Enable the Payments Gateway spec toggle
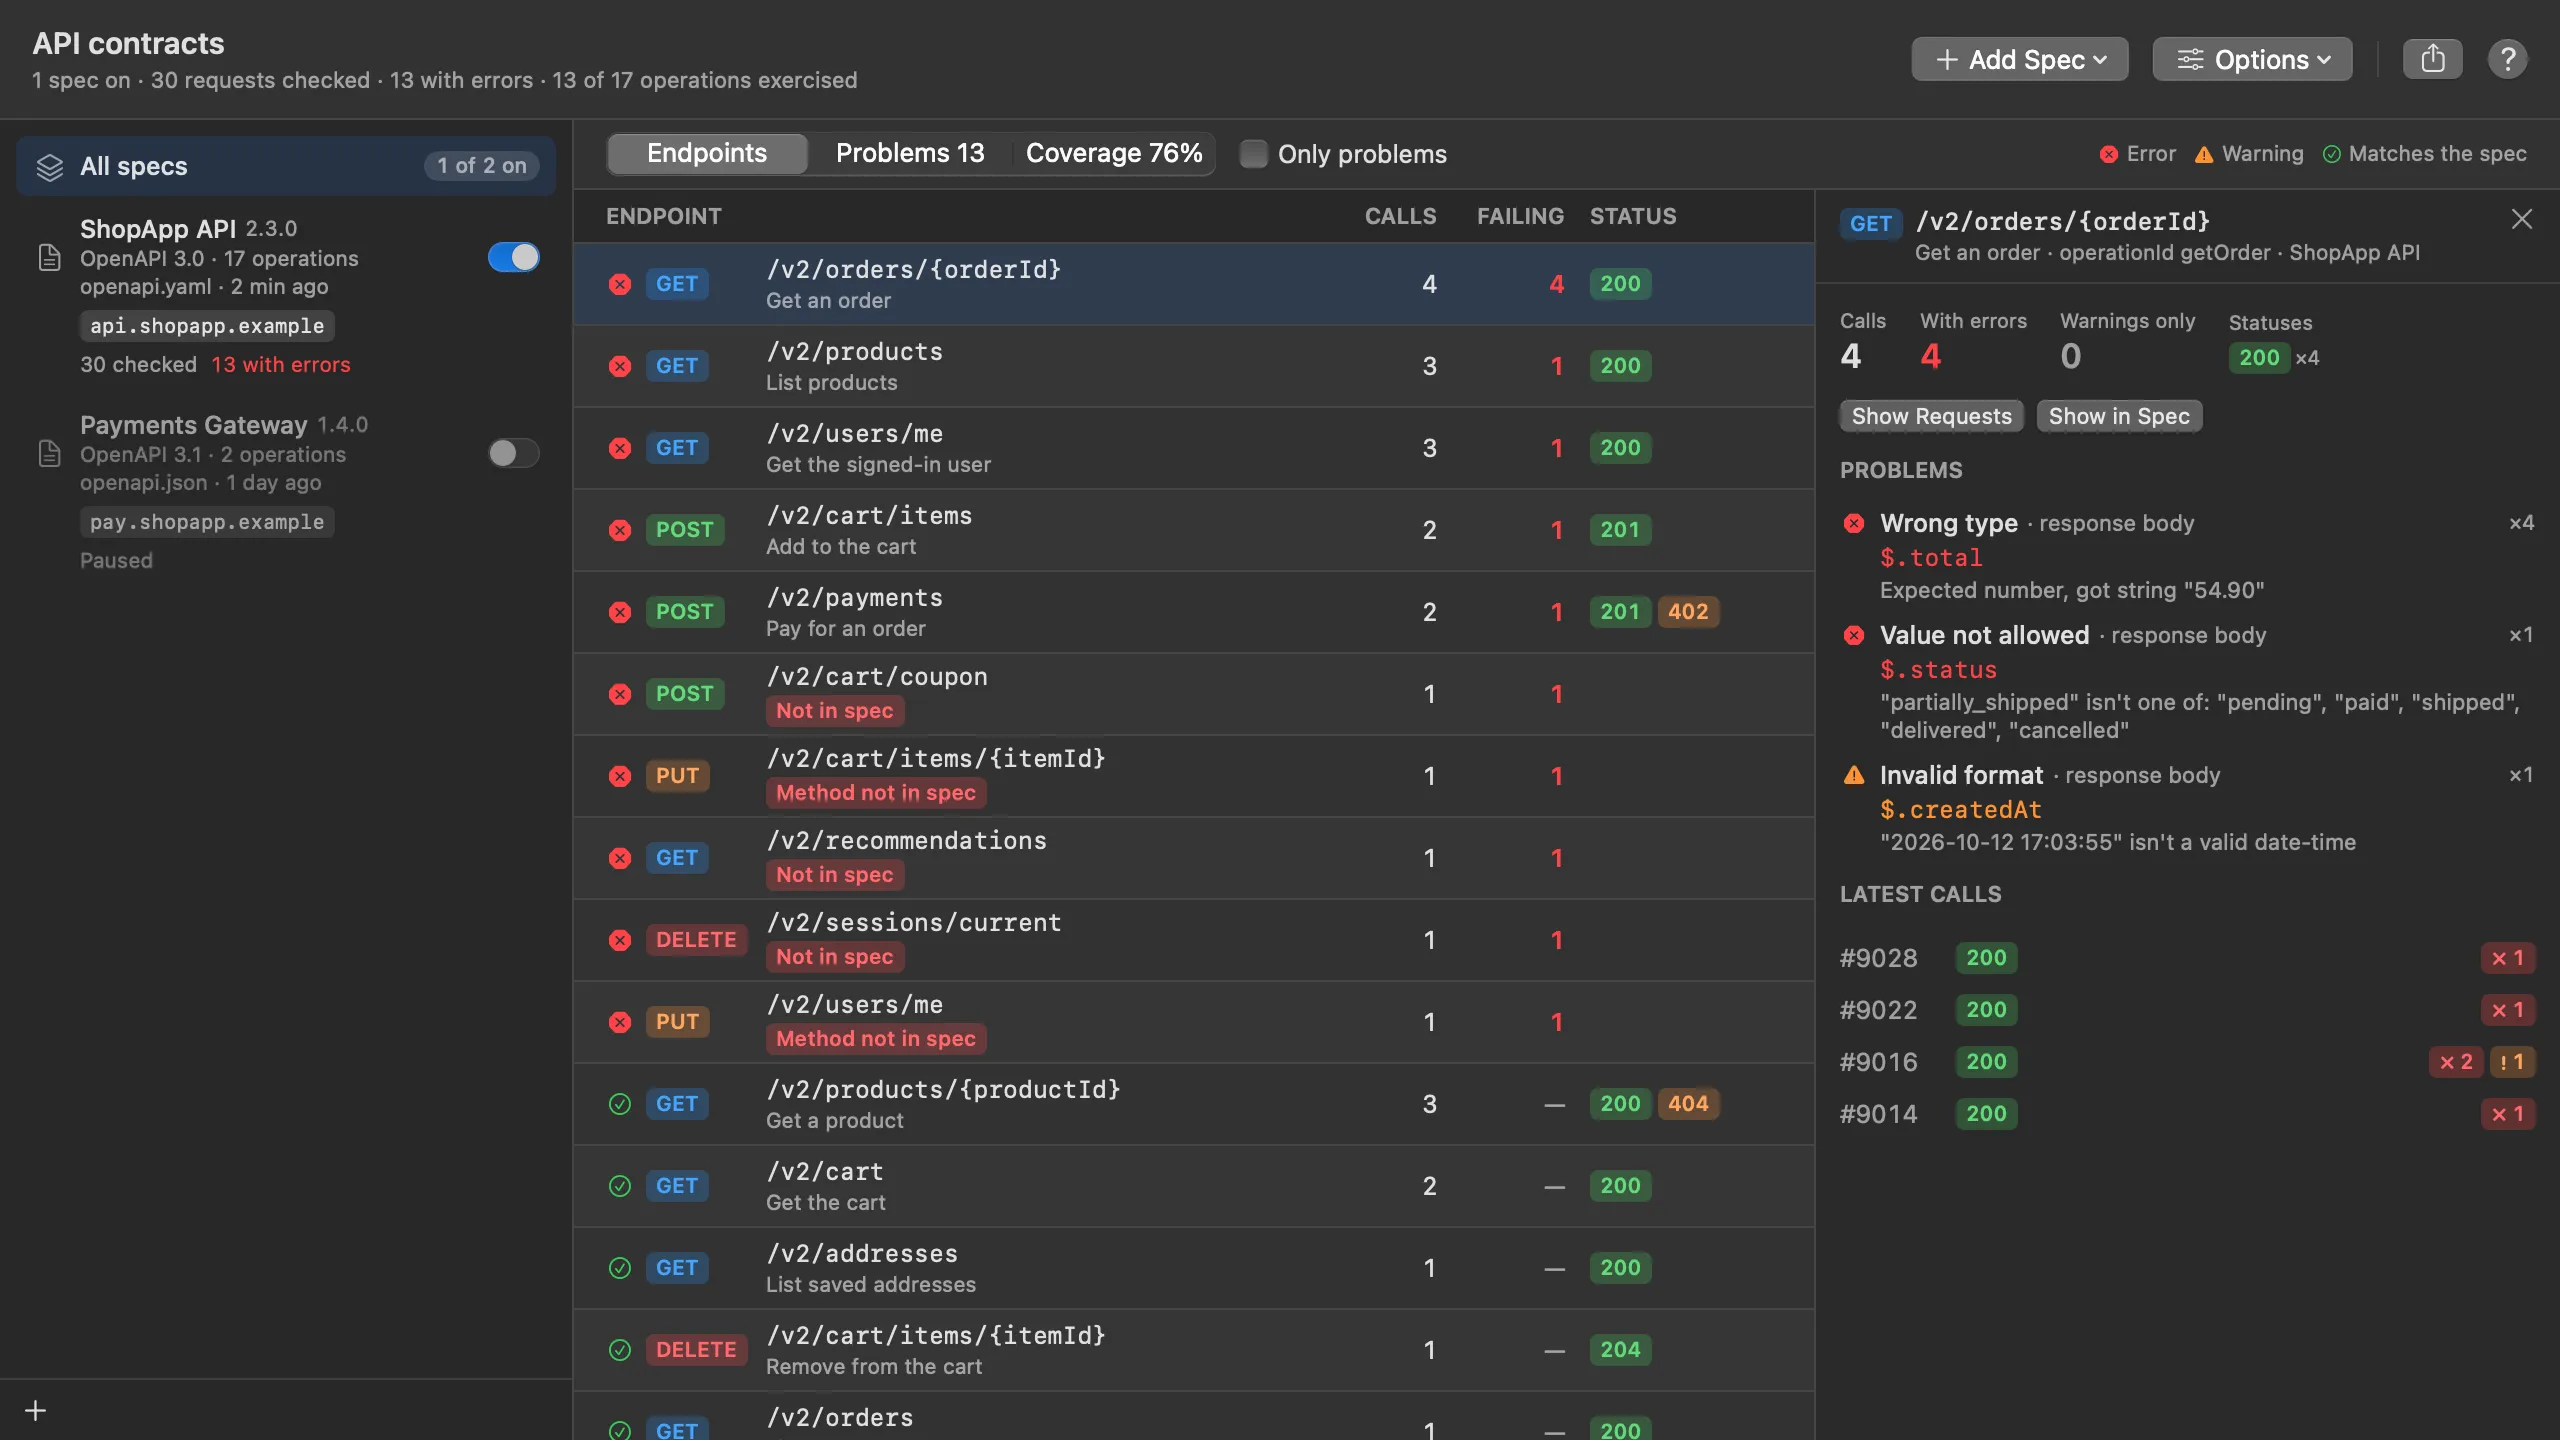2560x1440 pixels. (x=513, y=454)
